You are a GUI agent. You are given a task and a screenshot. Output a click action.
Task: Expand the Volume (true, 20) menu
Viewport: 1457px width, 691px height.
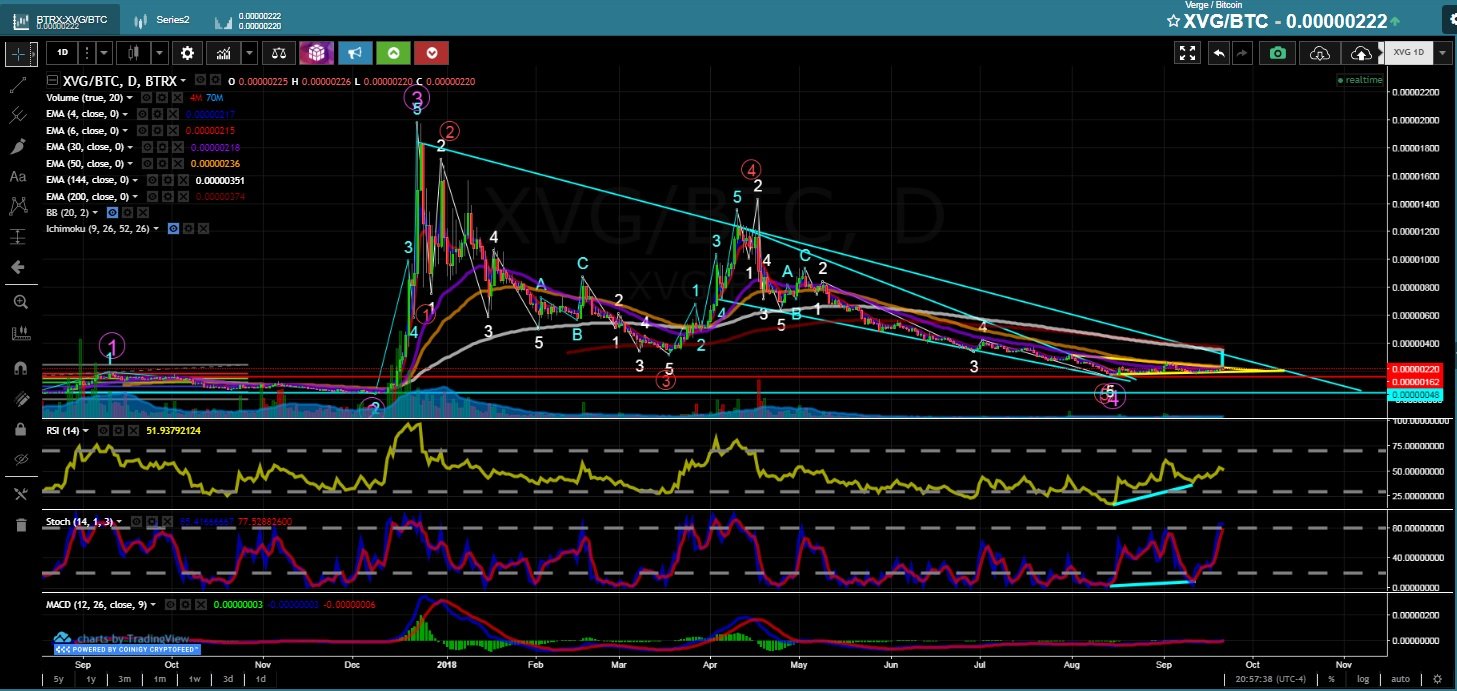(x=131, y=98)
